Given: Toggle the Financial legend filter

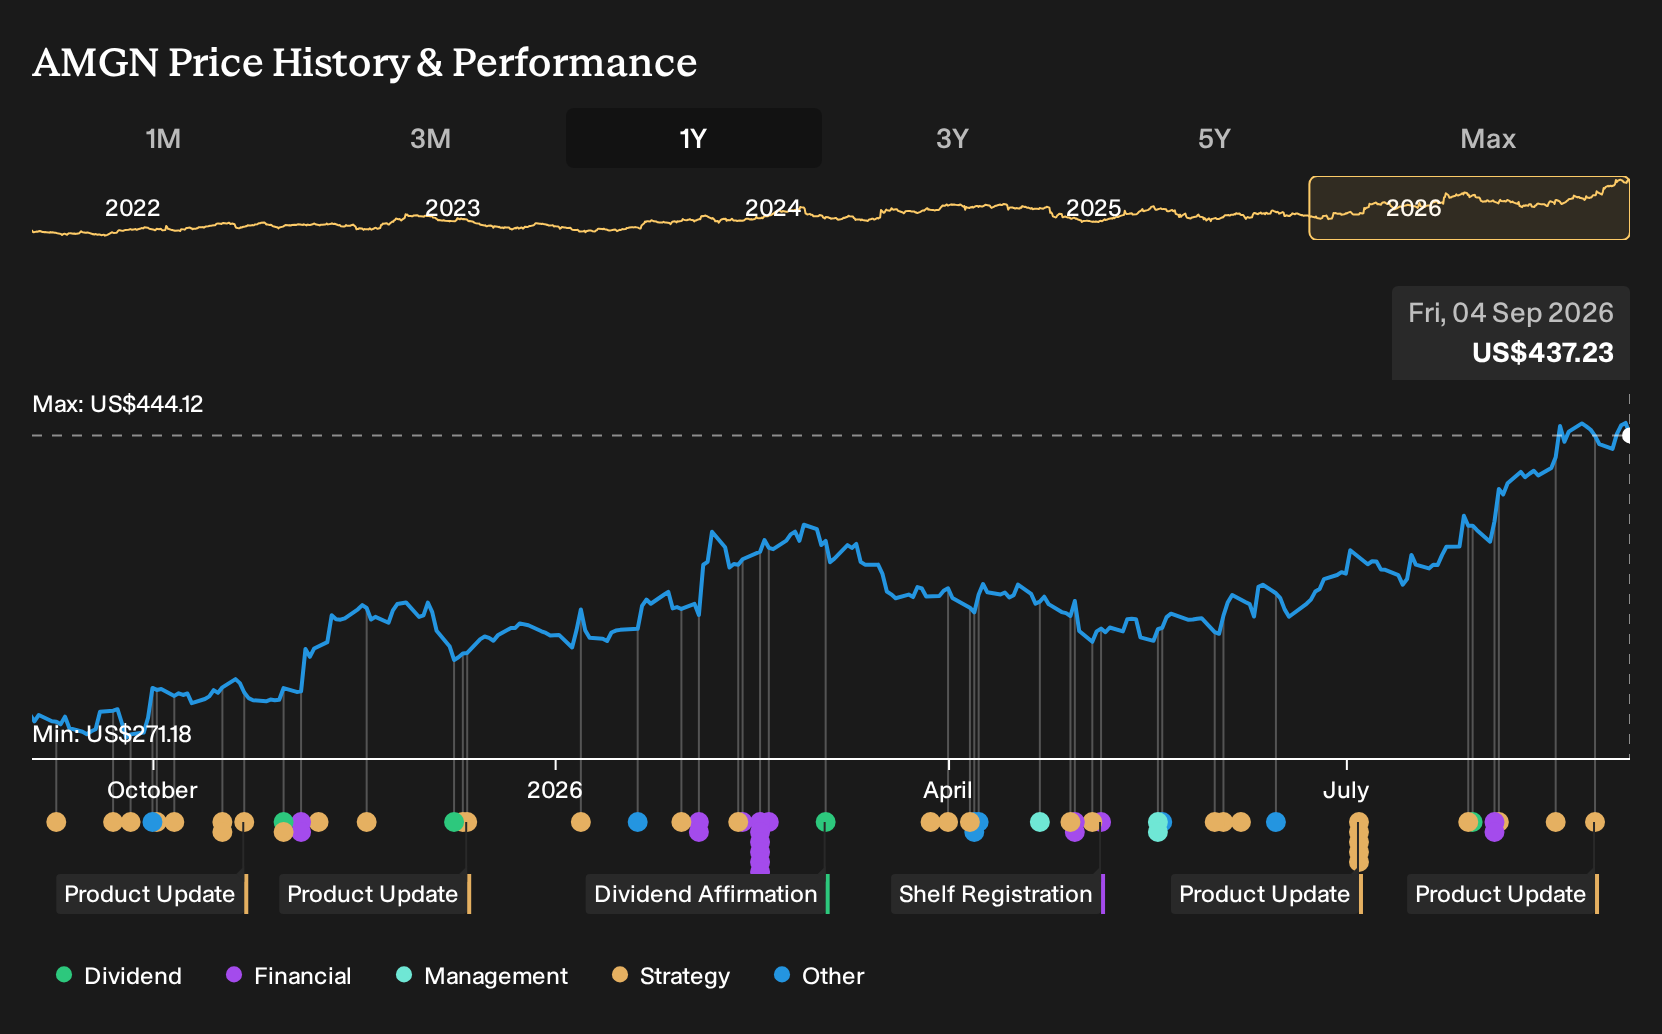Looking at the screenshot, I should 289,976.
